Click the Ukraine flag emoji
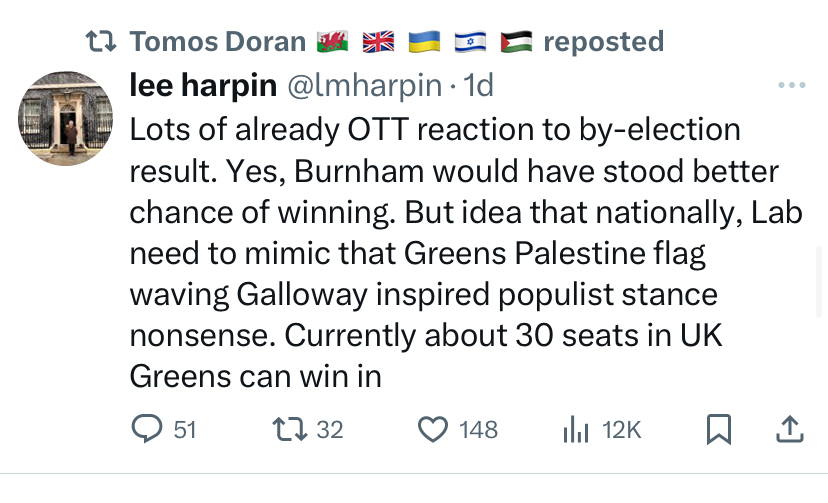 click(x=424, y=42)
